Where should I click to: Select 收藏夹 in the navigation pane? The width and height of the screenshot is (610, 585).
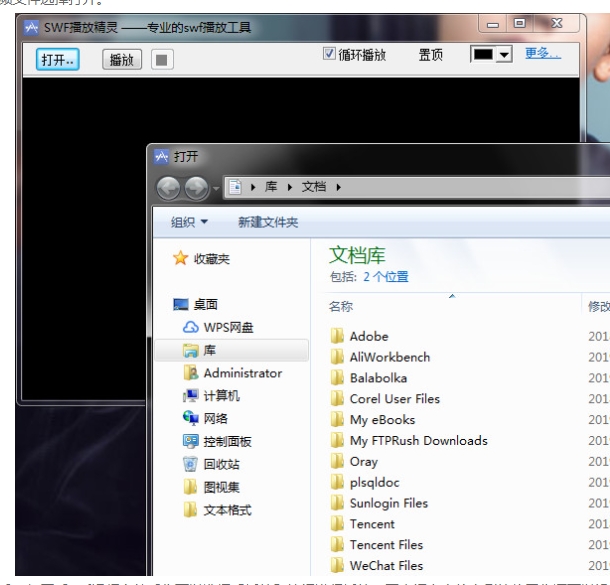(212, 259)
